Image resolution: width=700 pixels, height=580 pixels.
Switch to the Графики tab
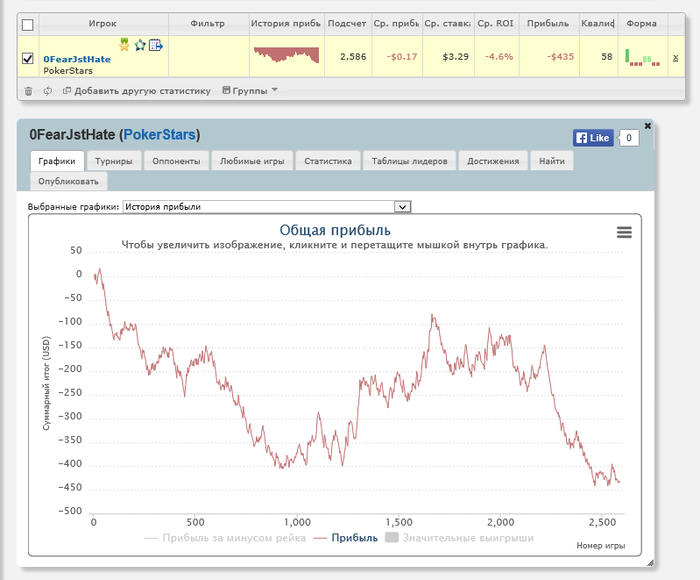point(57,161)
